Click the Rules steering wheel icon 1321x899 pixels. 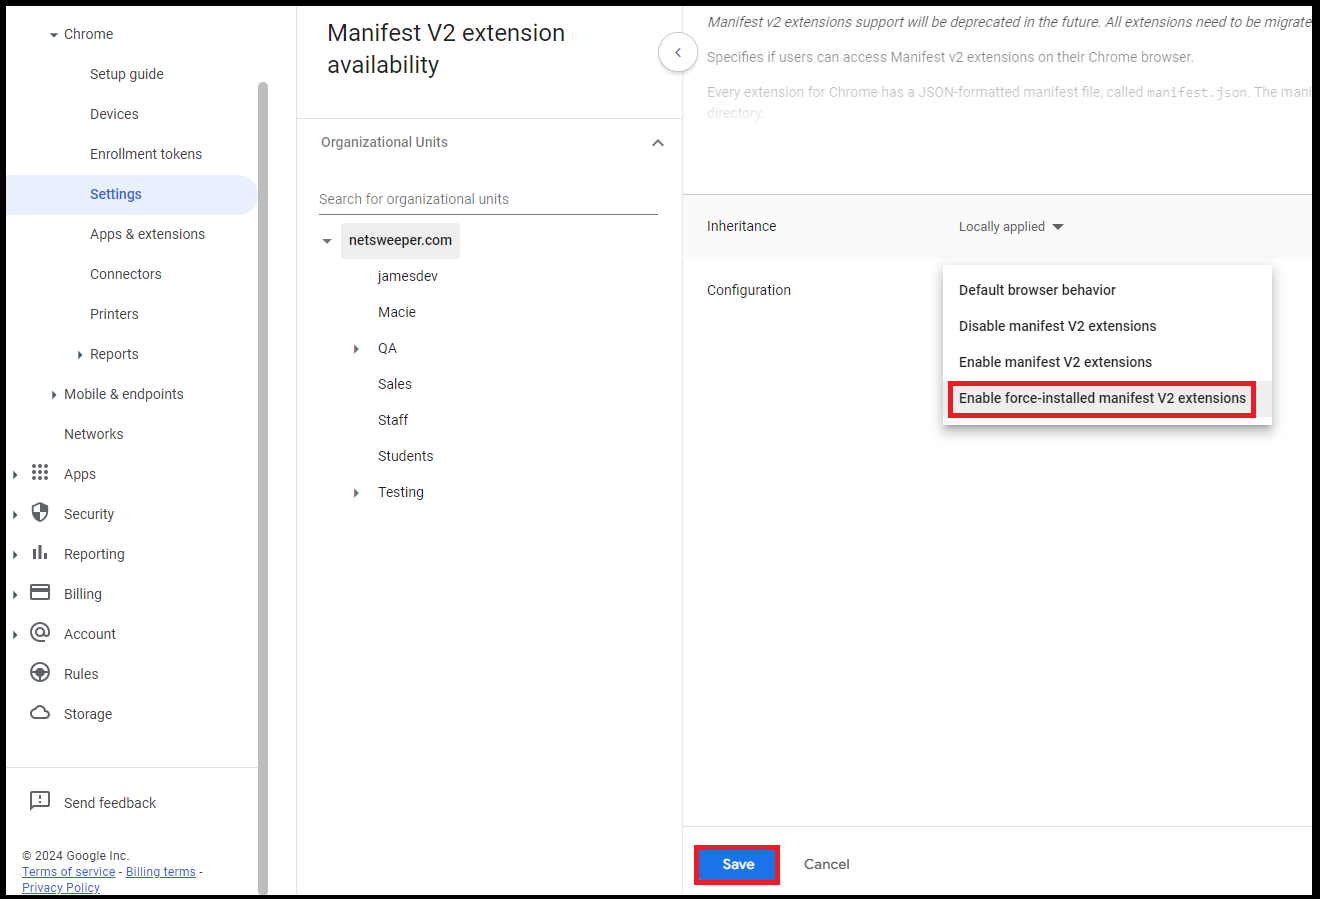point(40,672)
